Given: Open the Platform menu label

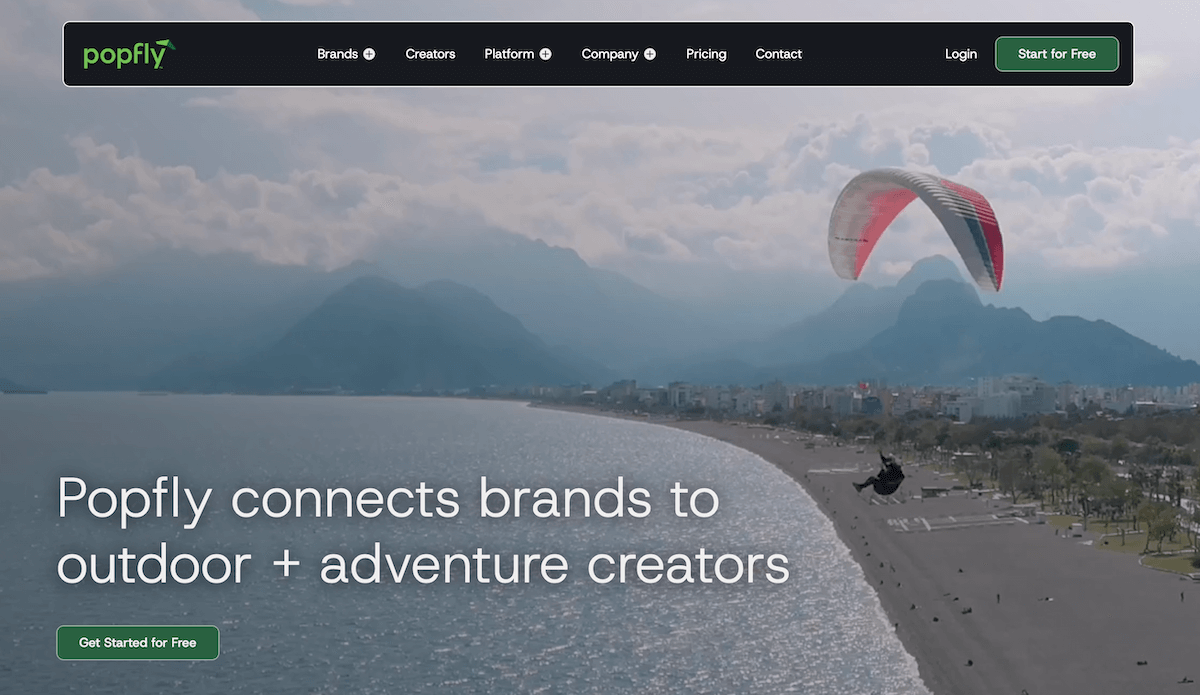Looking at the screenshot, I should tap(509, 54).
